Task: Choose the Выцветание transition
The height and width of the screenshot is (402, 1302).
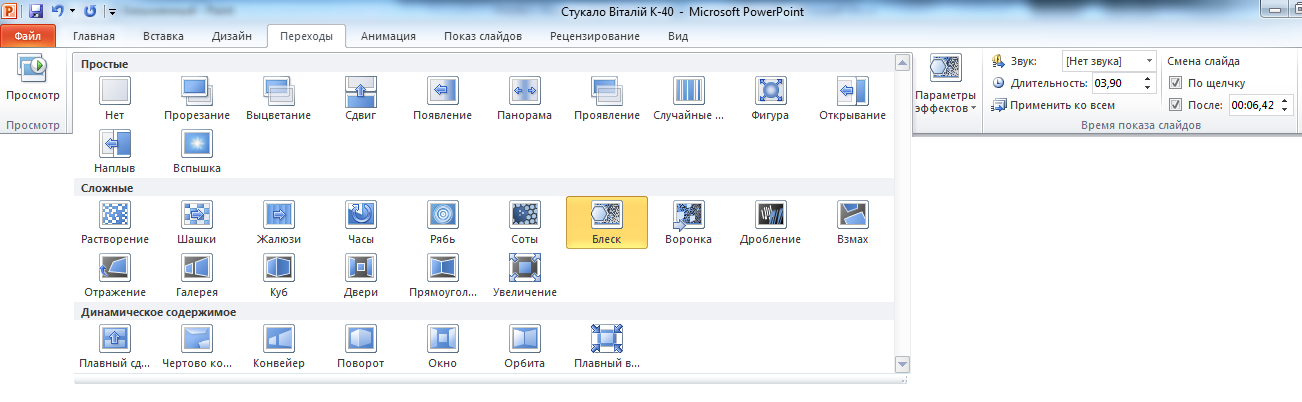Action: pyautogui.click(x=279, y=99)
